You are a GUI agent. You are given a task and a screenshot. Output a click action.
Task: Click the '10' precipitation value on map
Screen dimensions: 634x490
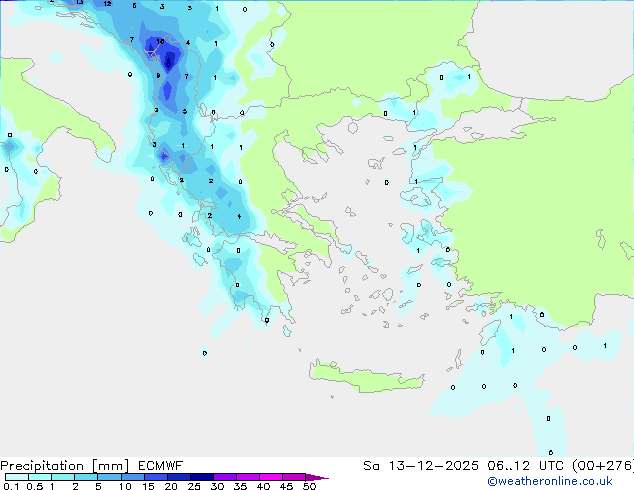click(160, 41)
